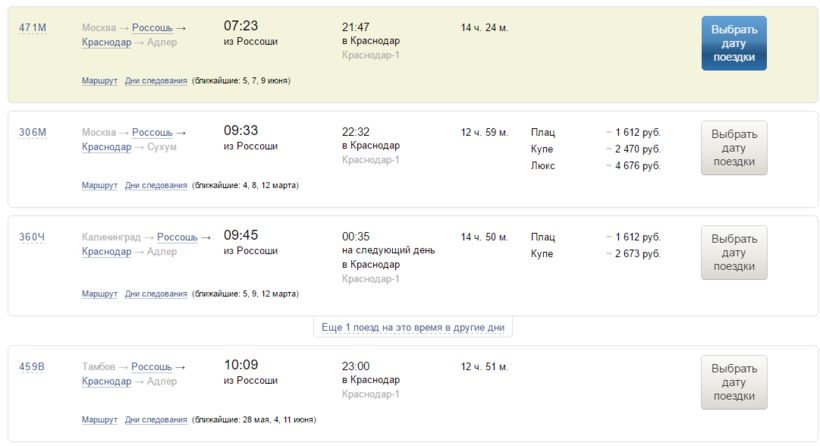Image resolution: width=820 pixels, height=446 pixels.
Task: Open train 306М number link
Action: pos(32,132)
